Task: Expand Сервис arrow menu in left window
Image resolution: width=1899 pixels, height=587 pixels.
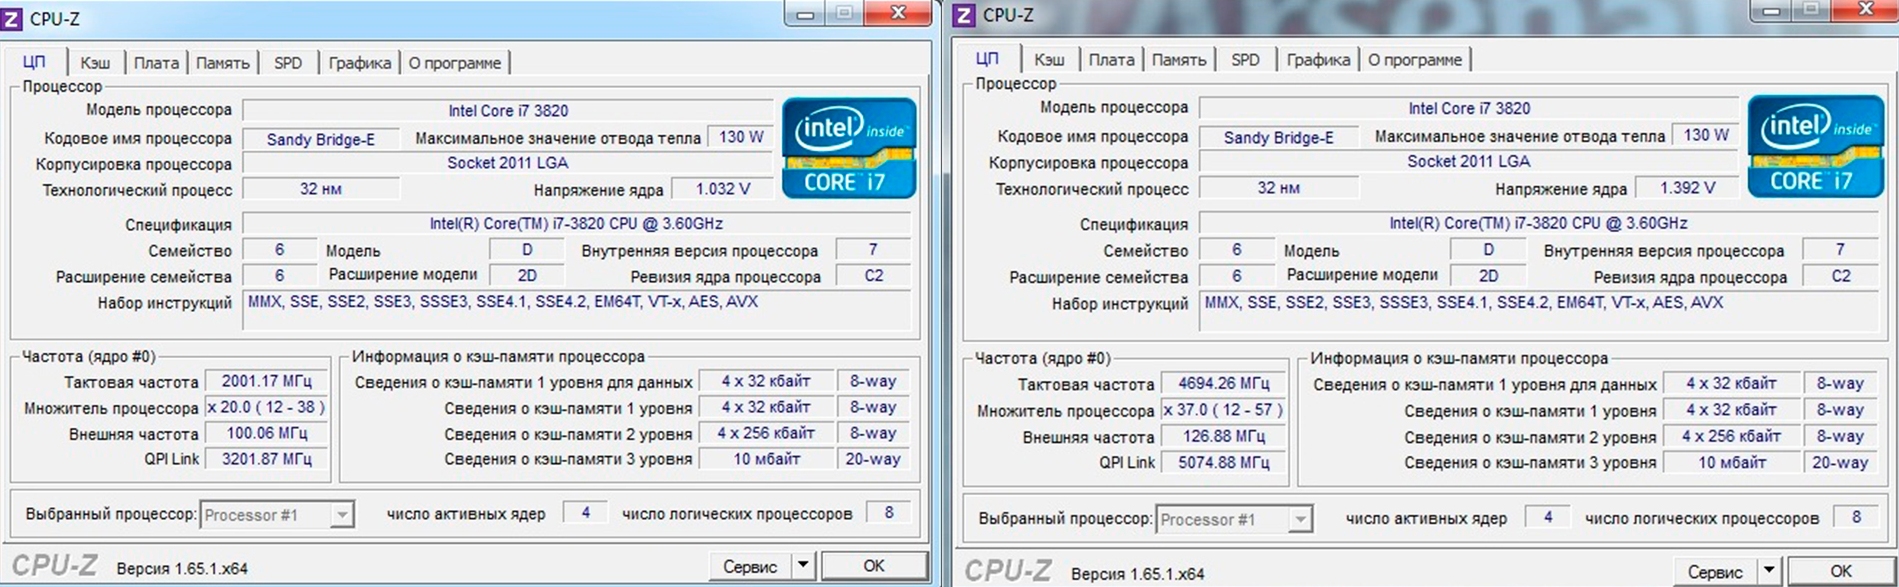Action: [802, 566]
